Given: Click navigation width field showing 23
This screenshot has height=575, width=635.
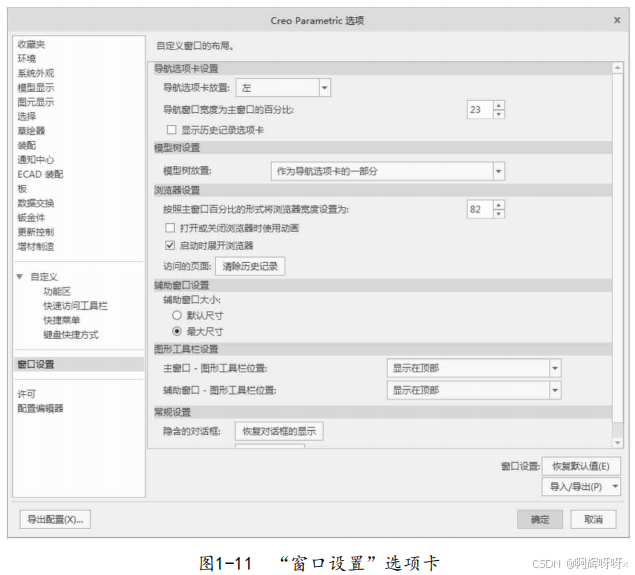Looking at the screenshot, I should (480, 110).
